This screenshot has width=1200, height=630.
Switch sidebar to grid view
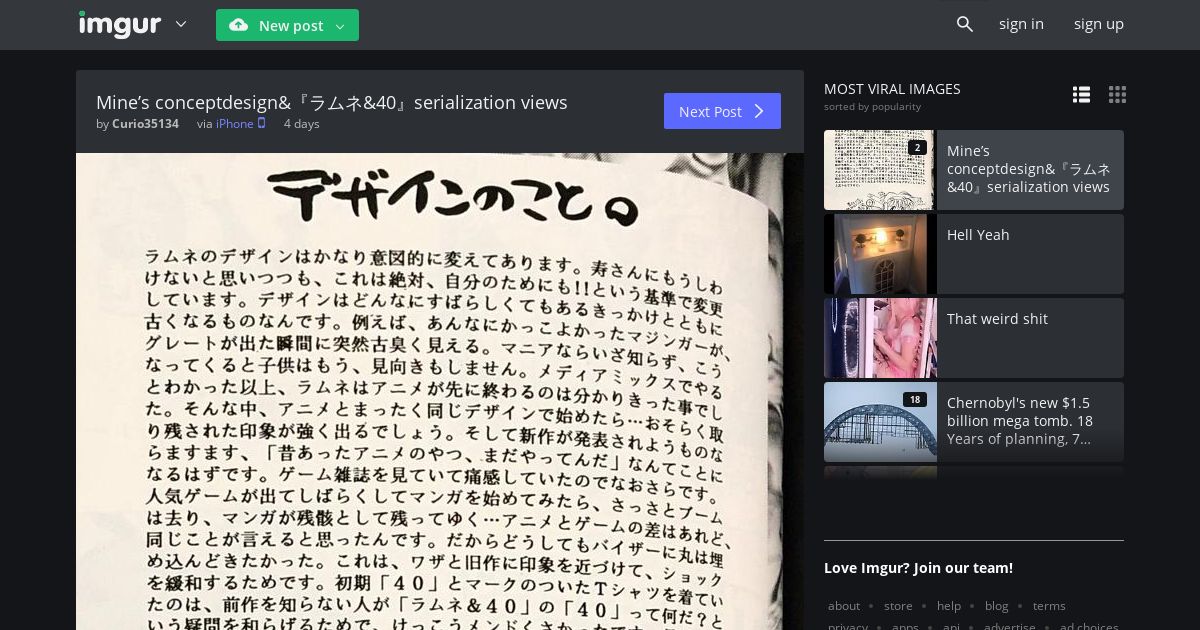(1117, 95)
